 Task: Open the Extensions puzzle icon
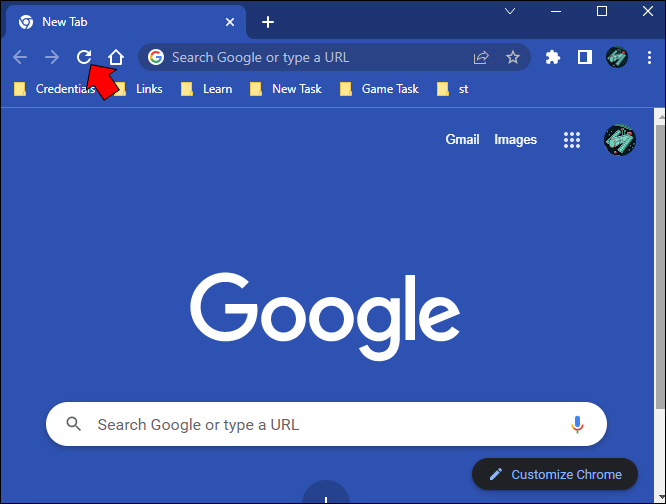click(553, 57)
